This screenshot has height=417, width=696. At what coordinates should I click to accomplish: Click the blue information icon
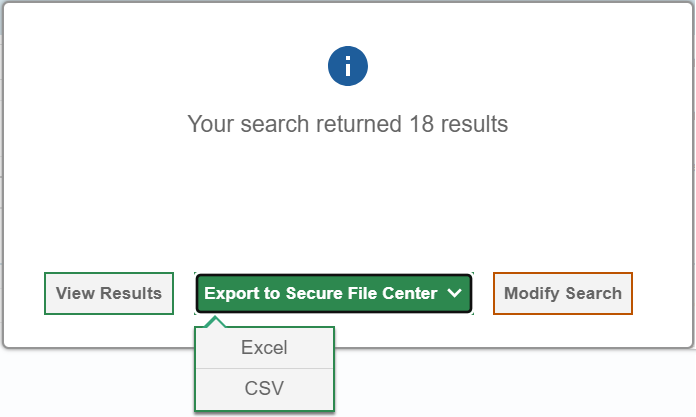point(348,66)
